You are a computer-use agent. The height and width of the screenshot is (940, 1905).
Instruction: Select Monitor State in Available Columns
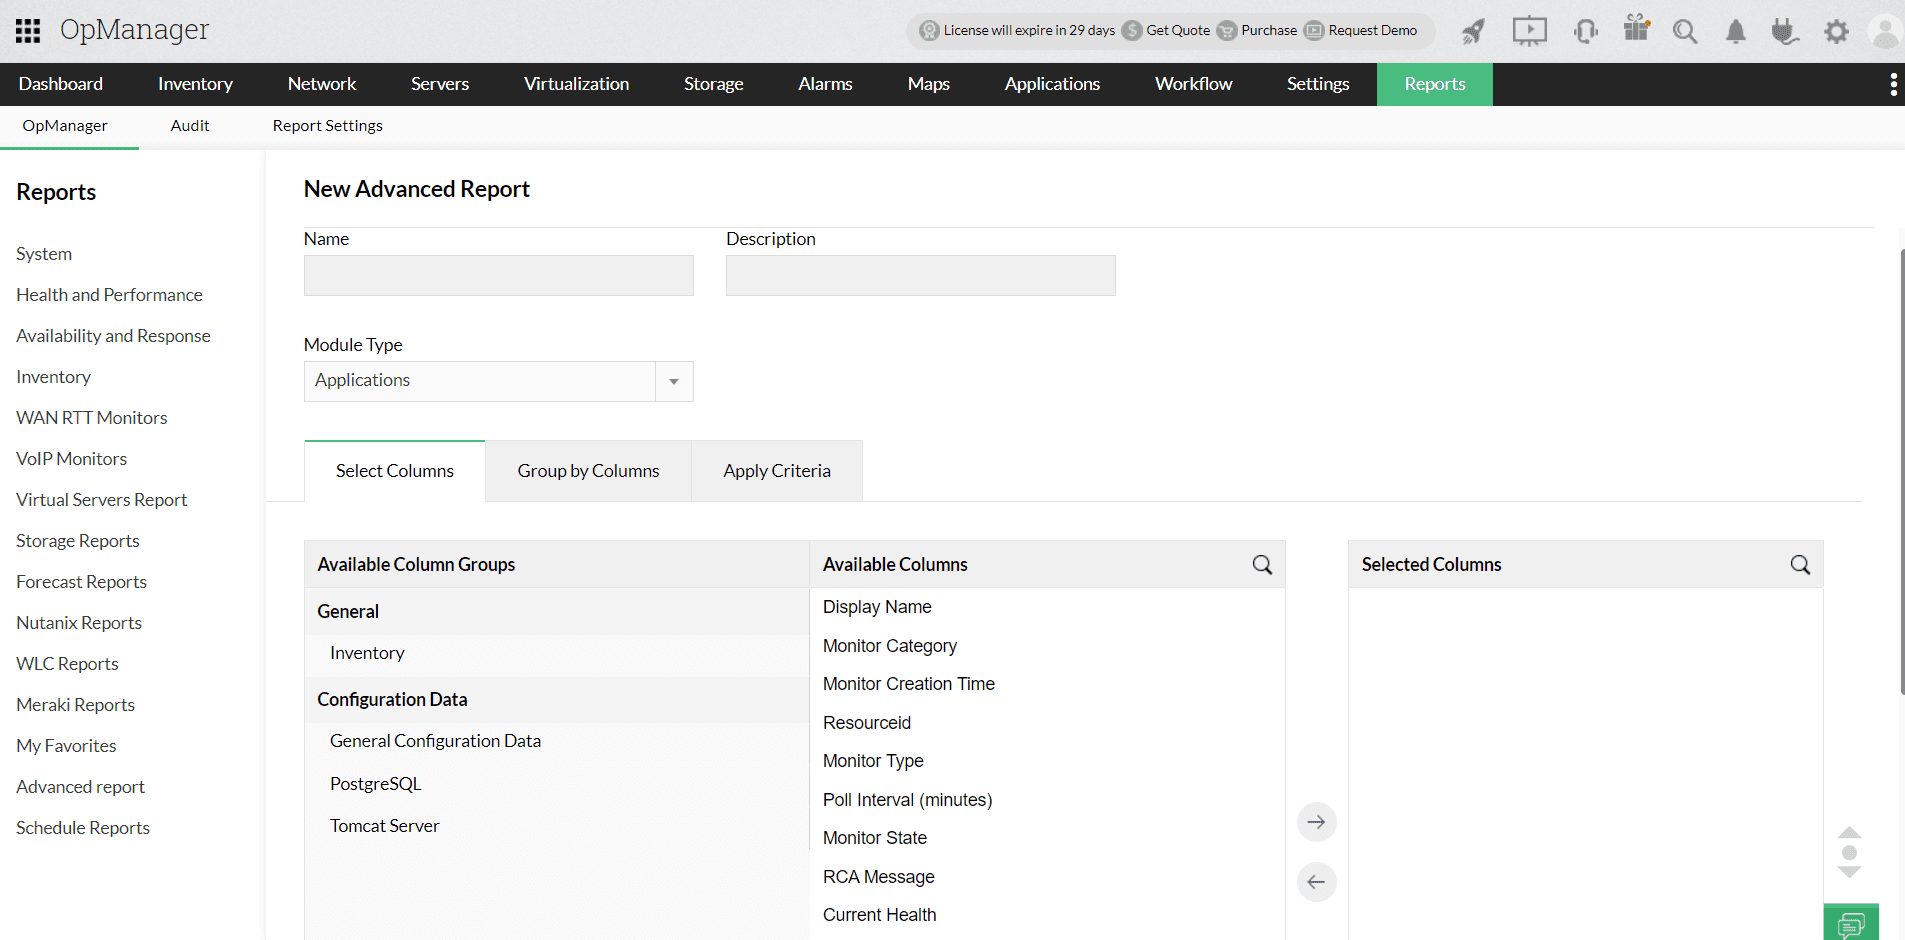click(x=874, y=837)
